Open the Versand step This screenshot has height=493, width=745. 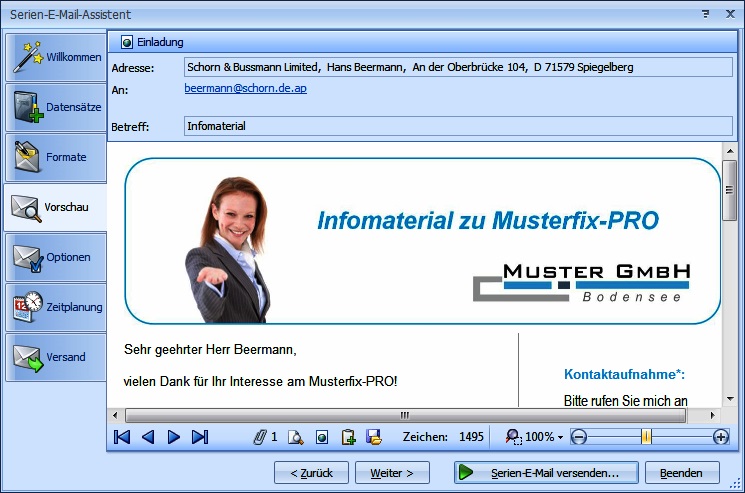point(56,357)
